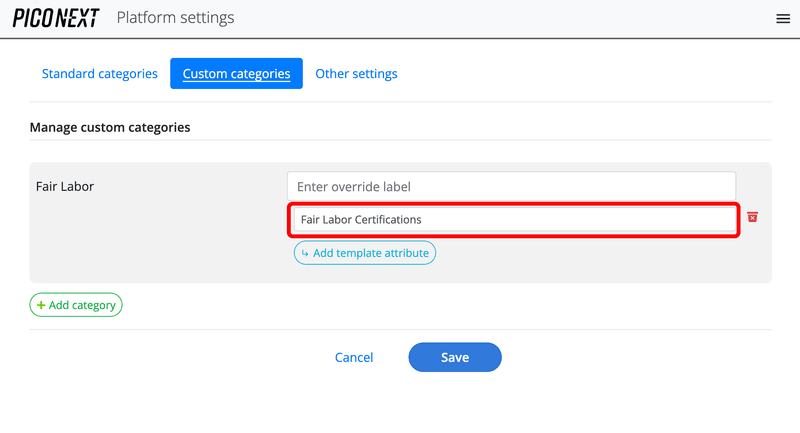Click the header bar beside Platform settings
Image resolution: width=800 pixels, height=433 pixels.
pyautogui.click(x=500, y=18)
